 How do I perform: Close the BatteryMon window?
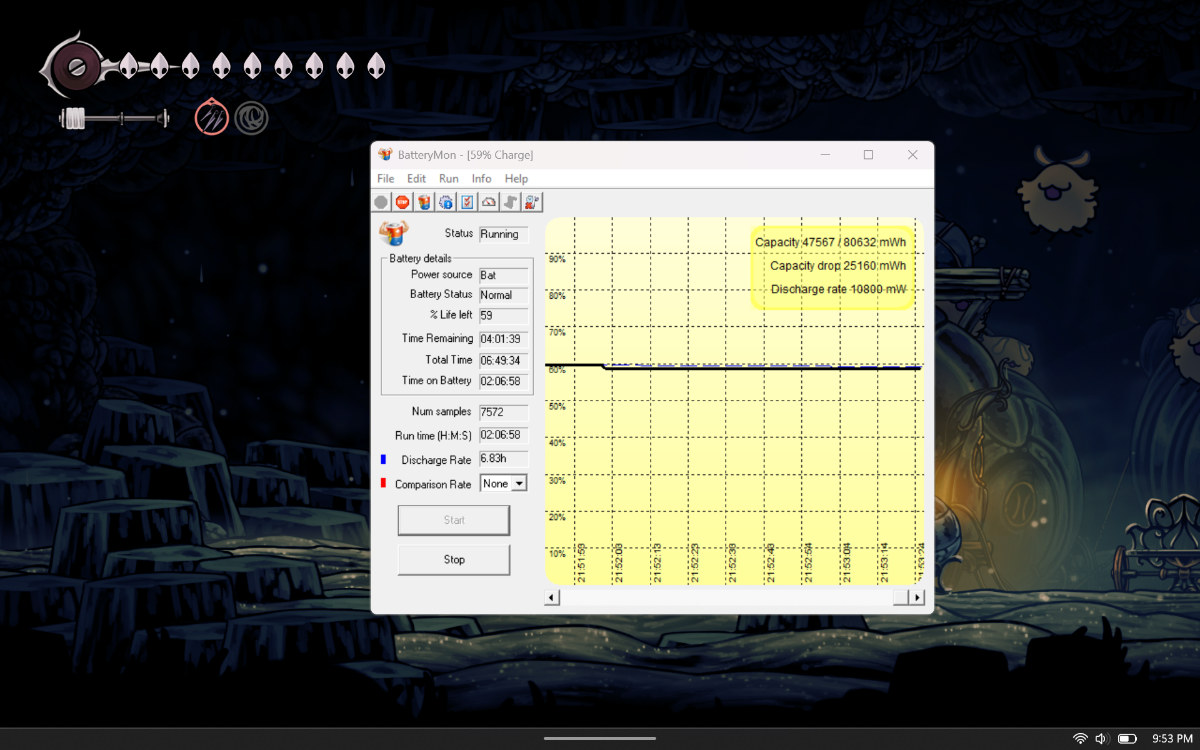point(912,155)
